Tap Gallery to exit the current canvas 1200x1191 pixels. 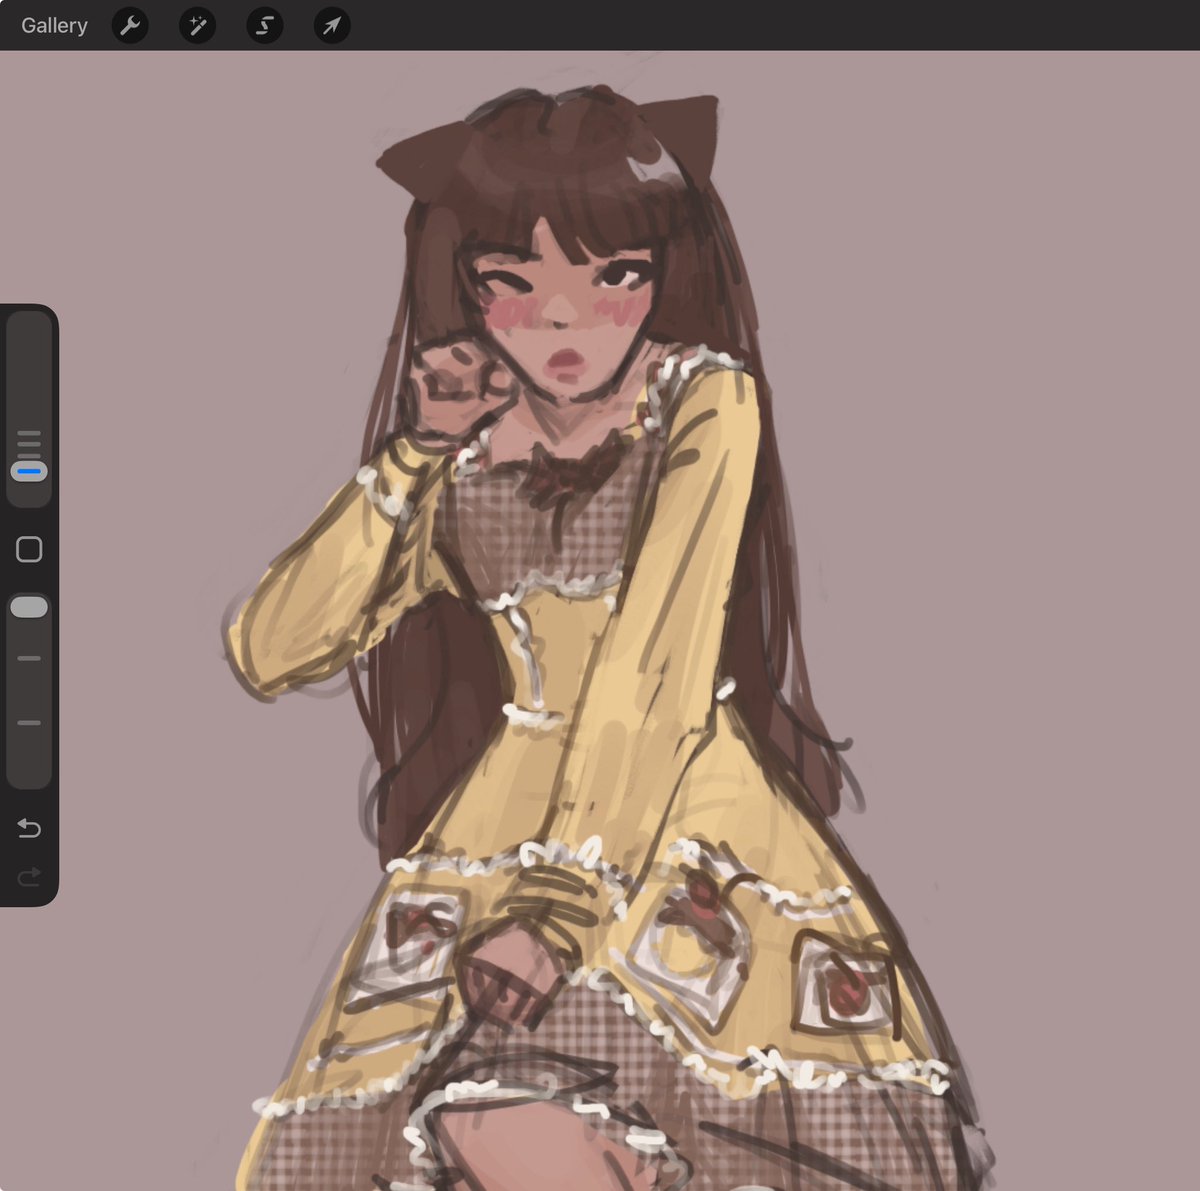pos(53,26)
